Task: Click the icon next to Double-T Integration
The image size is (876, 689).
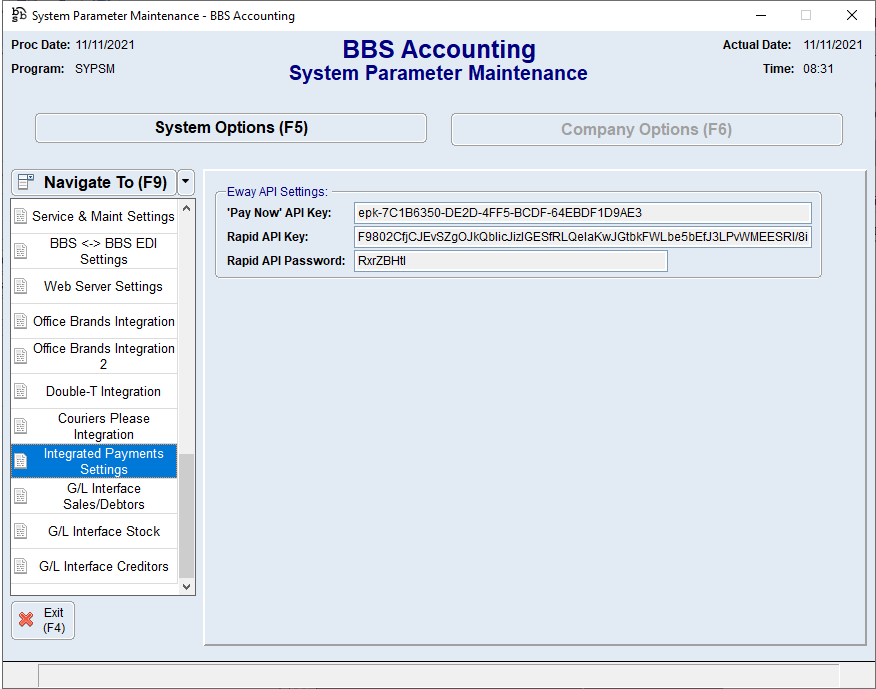Action: 21,392
